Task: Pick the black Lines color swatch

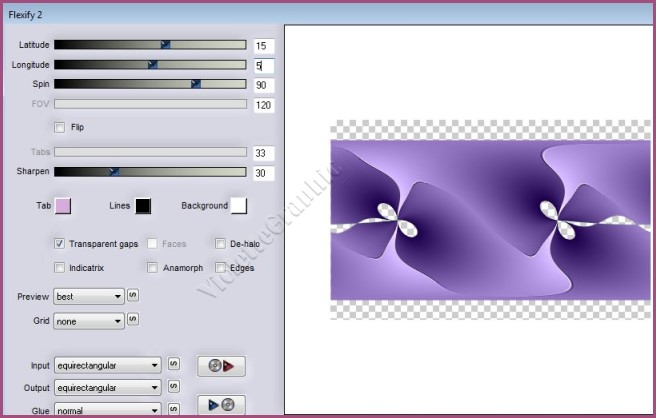Action: pyautogui.click(x=142, y=206)
